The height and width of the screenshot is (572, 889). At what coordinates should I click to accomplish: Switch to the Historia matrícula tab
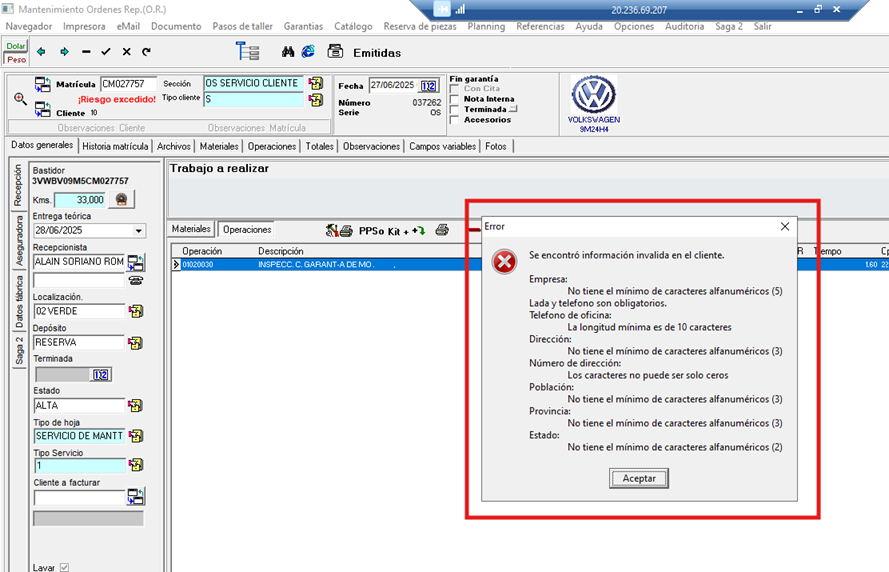pos(115,146)
